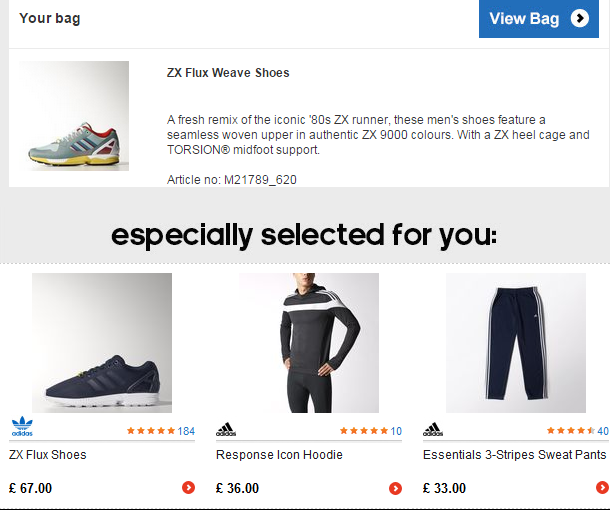Open the sweat pants star rating
Image resolution: width=610 pixels, height=510 pixels.
click(571, 431)
